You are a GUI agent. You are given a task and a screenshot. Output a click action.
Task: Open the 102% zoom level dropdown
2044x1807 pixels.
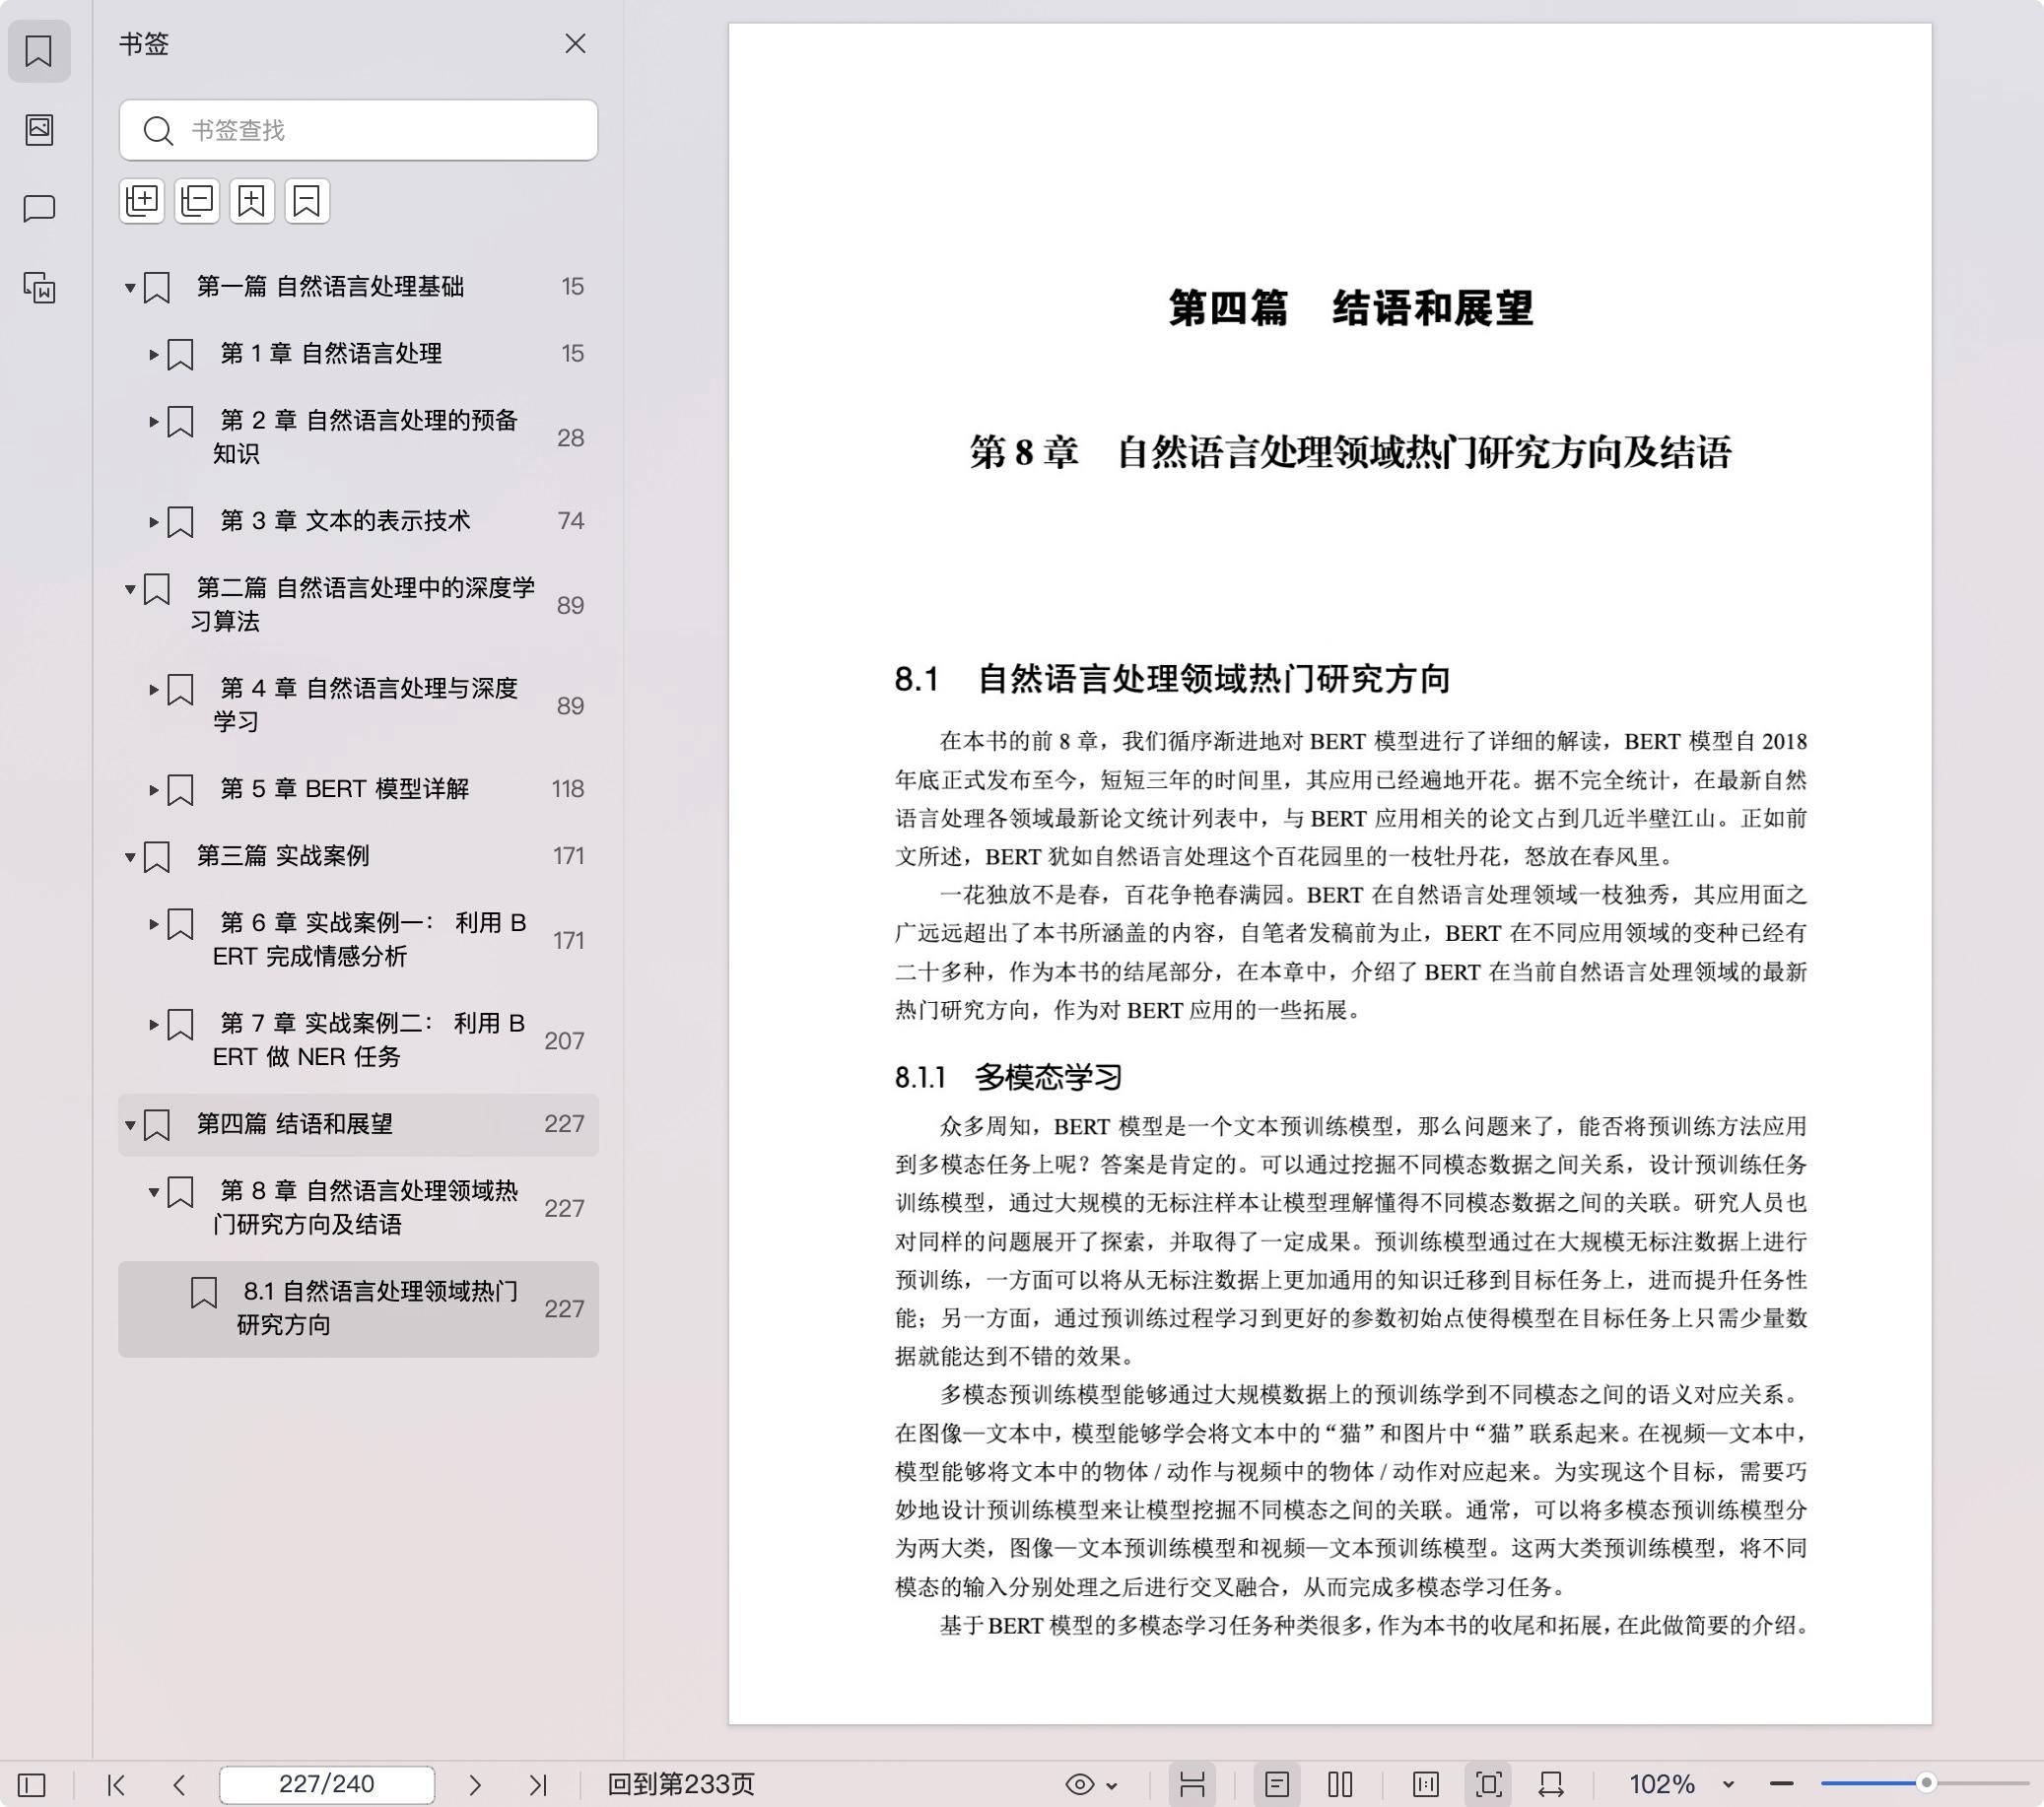(x=1728, y=1785)
